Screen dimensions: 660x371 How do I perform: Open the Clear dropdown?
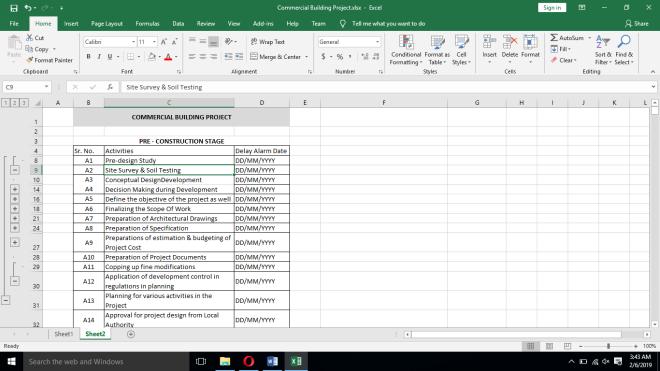click(563, 60)
